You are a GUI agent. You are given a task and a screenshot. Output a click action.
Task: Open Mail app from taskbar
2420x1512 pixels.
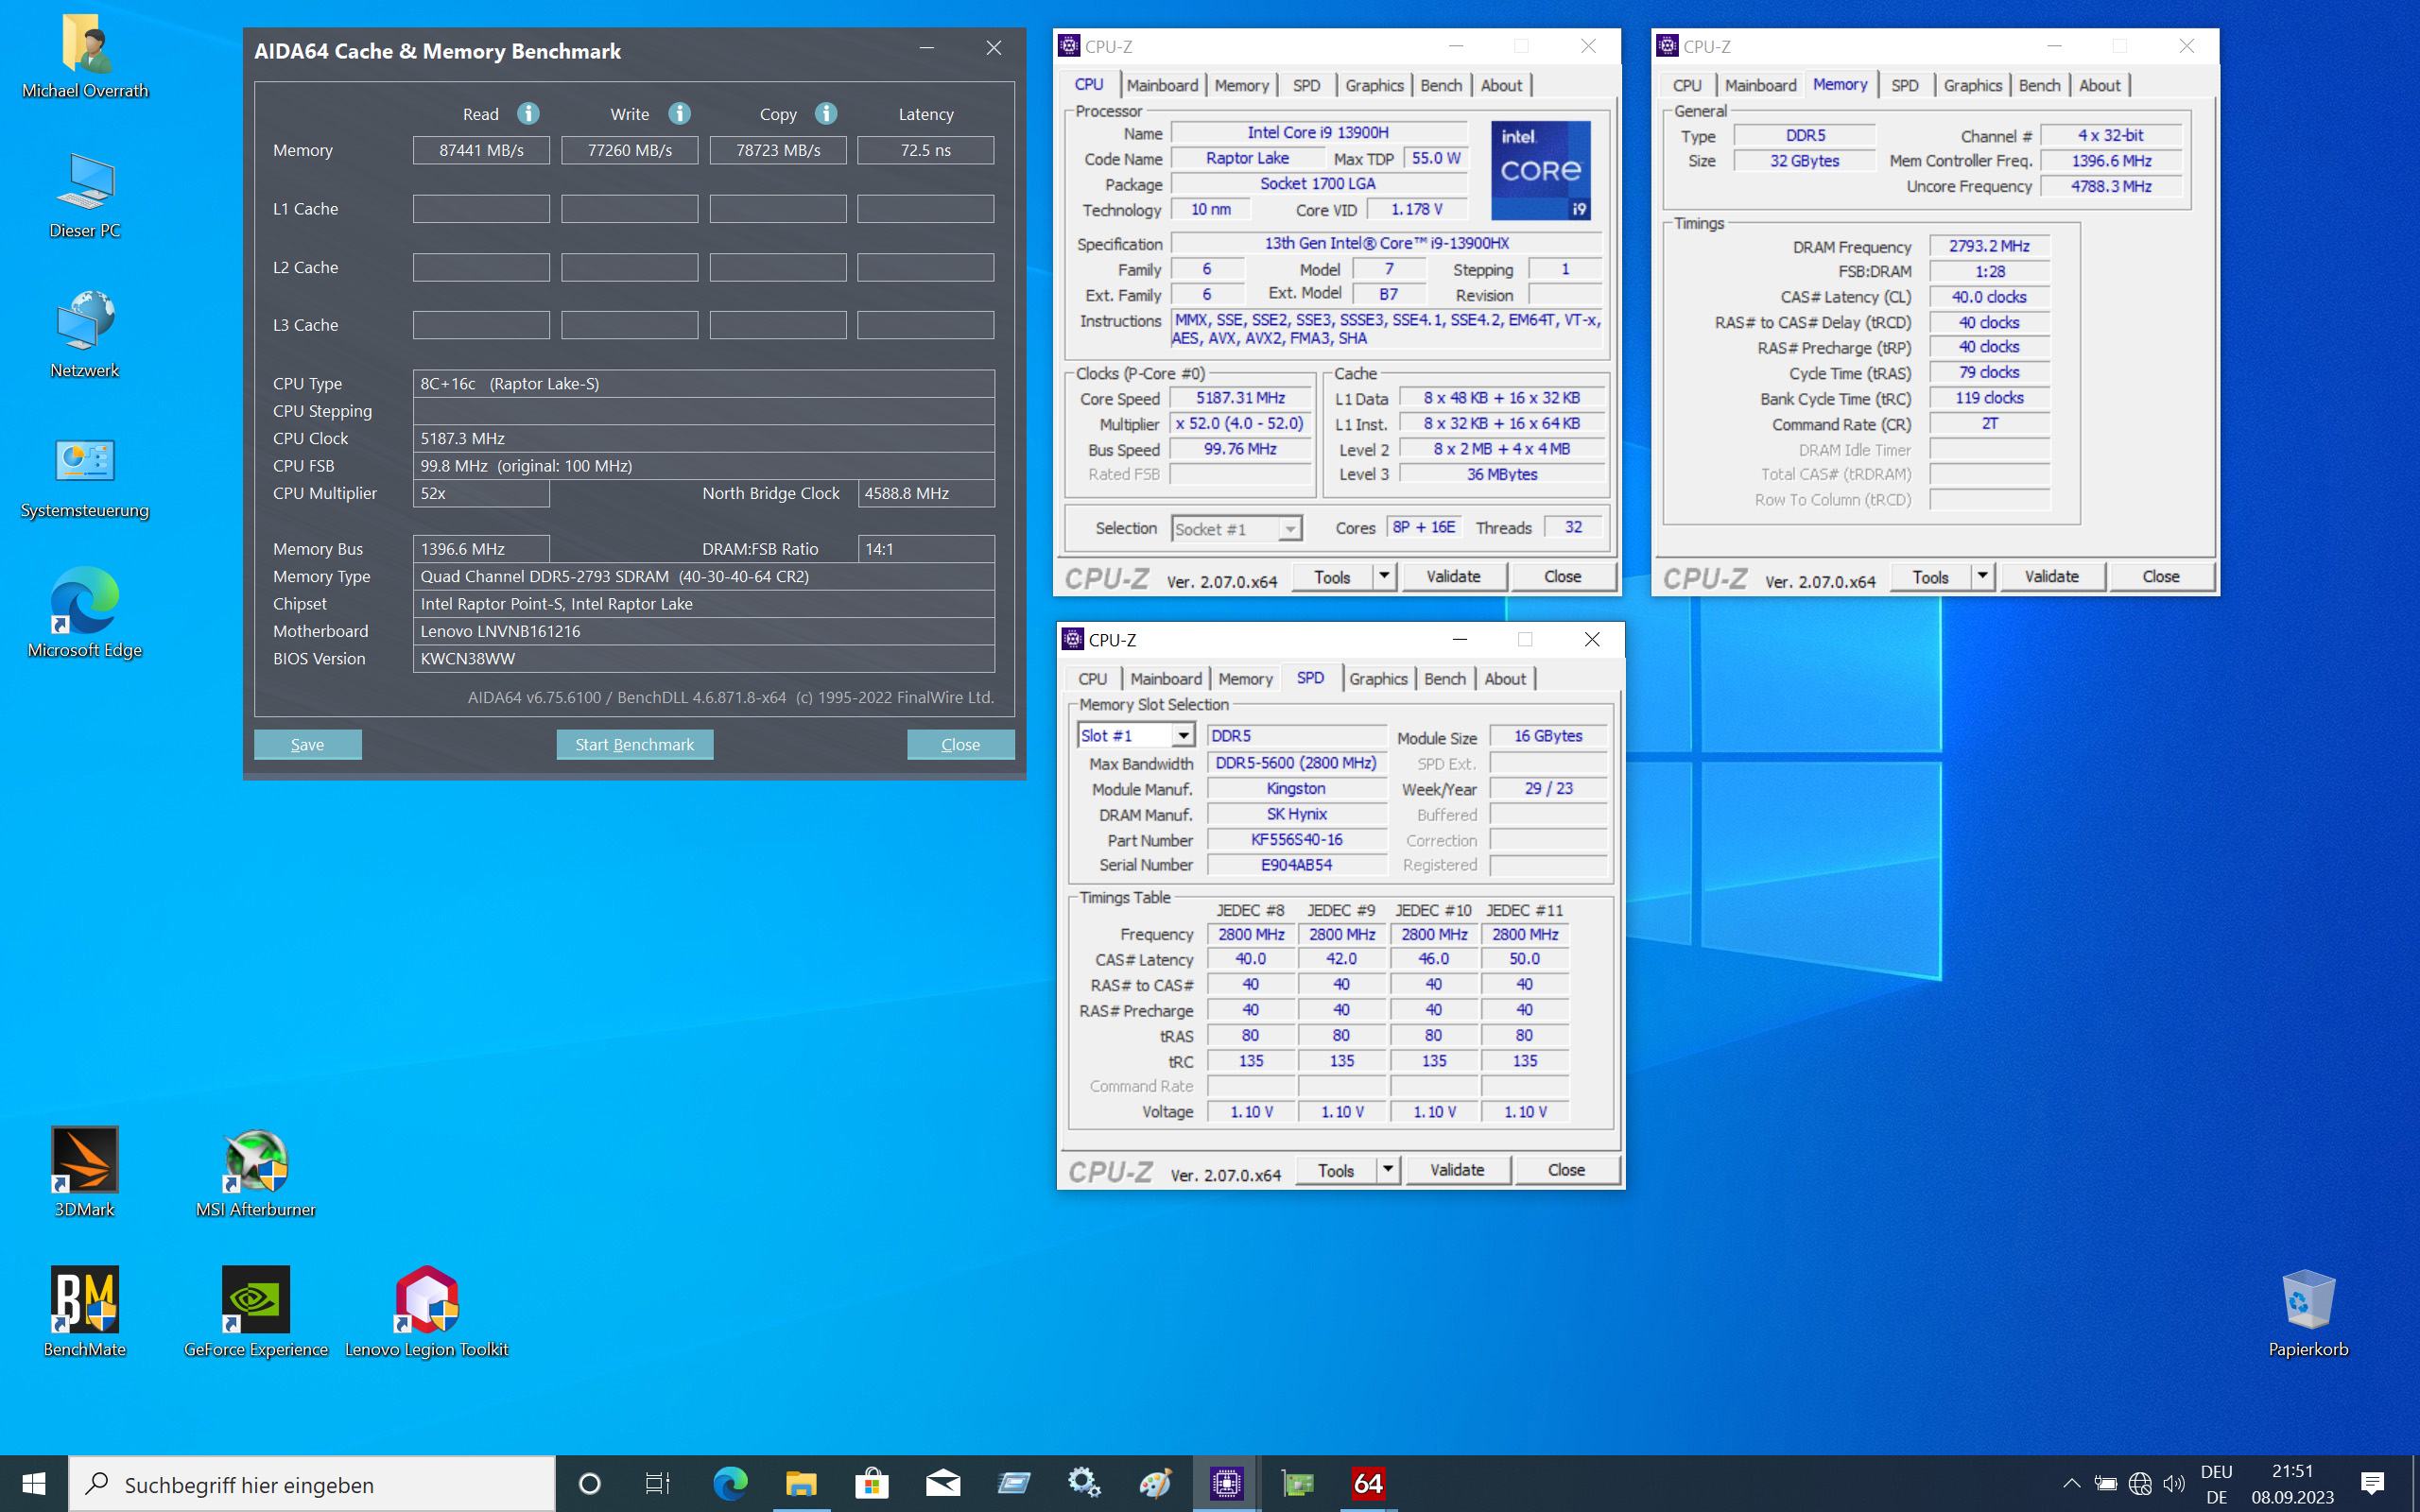tap(943, 1484)
